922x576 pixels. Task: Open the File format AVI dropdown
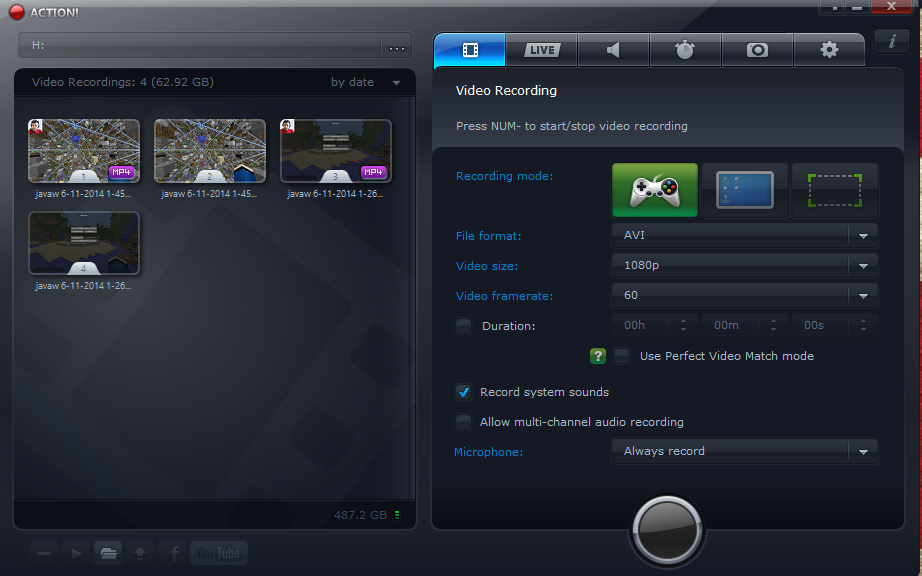coord(744,235)
